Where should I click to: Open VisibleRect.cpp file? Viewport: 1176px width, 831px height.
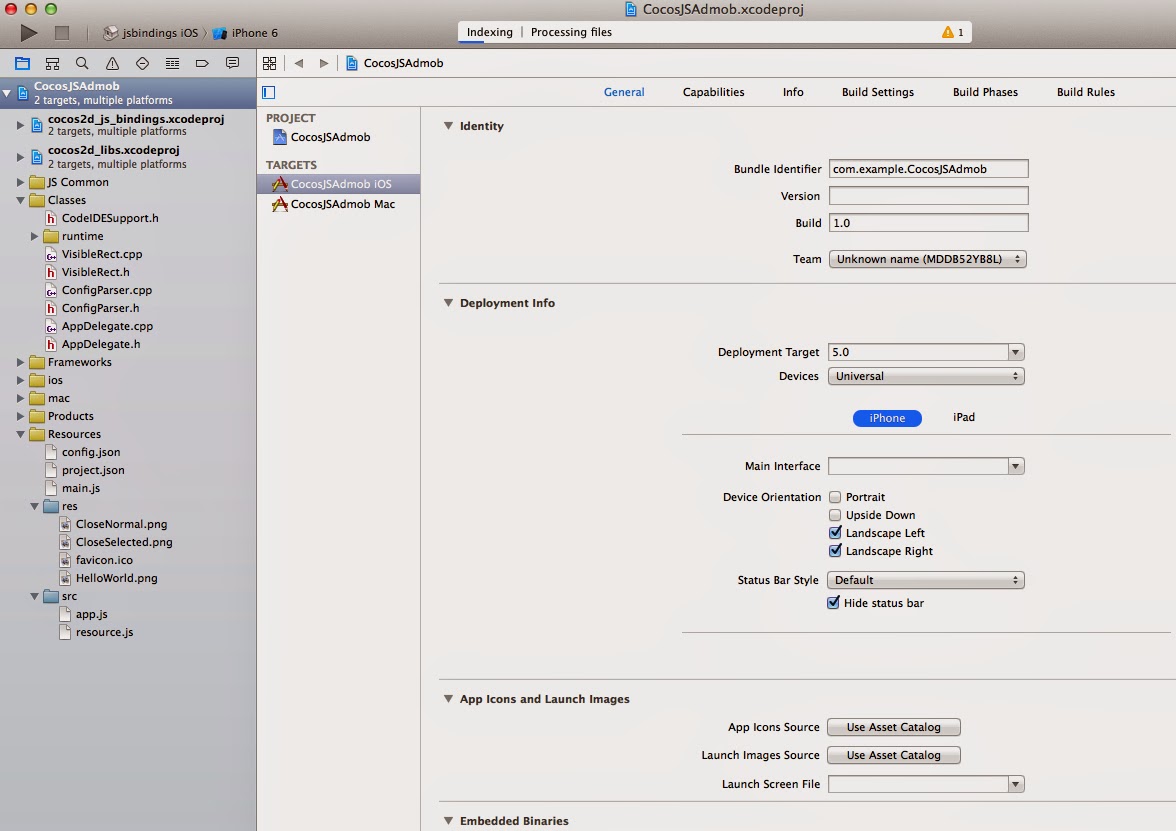tap(102, 254)
